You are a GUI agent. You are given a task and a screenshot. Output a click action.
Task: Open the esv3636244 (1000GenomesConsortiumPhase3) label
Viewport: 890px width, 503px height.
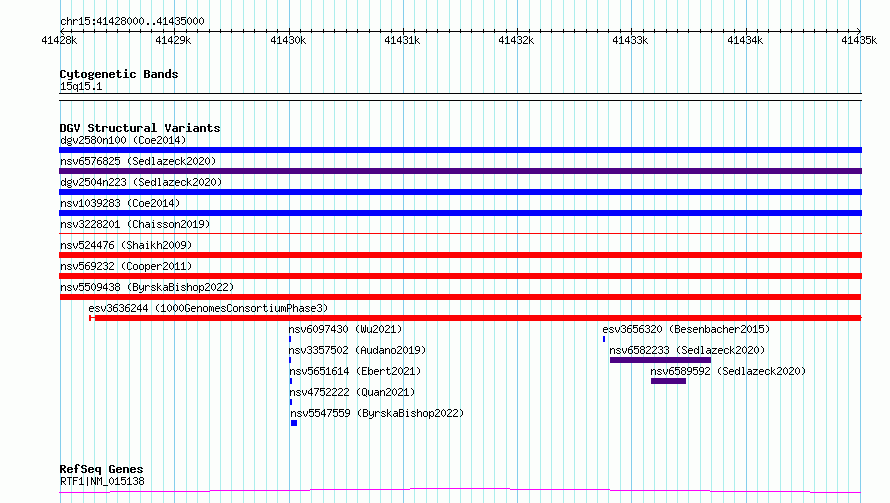(x=208, y=308)
